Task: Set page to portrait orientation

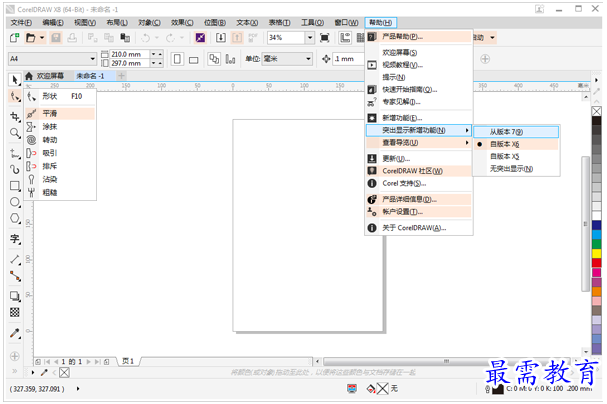Action: pos(177,59)
